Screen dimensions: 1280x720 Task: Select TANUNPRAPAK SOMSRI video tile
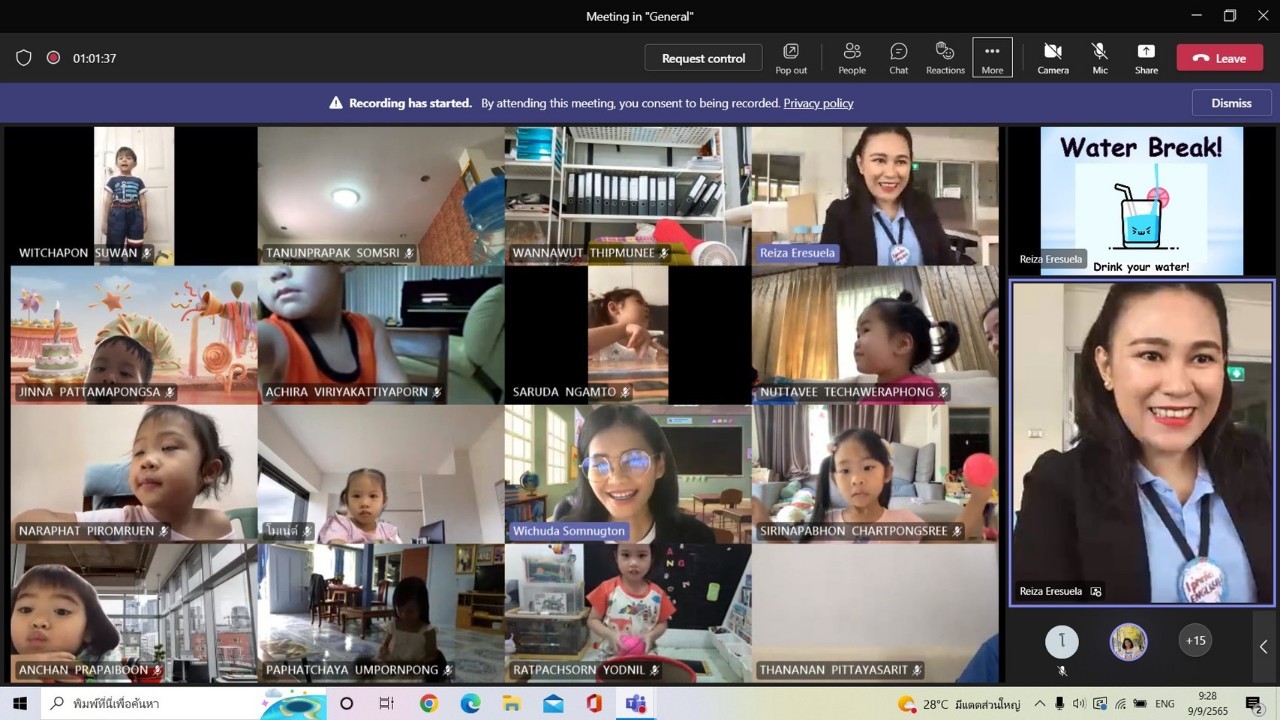[x=381, y=195]
